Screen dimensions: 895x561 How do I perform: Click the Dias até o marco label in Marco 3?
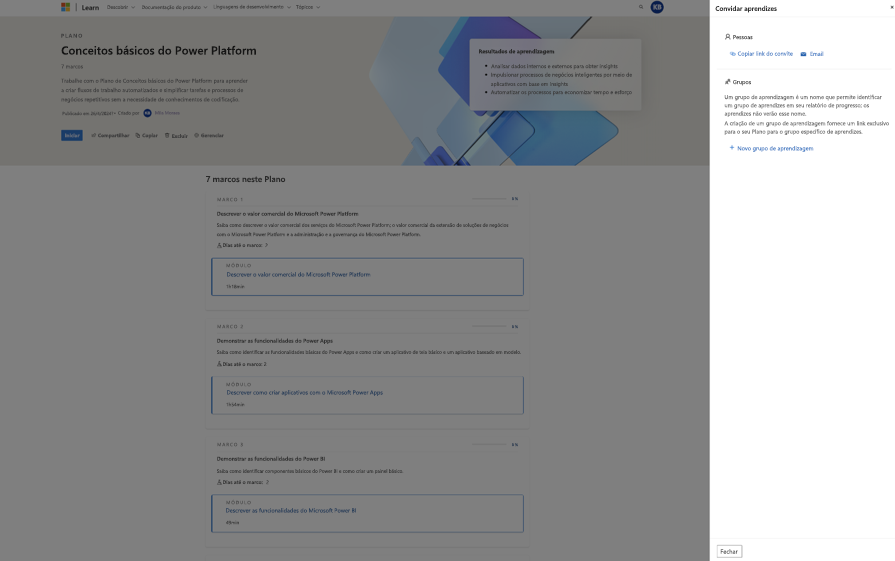click(x=243, y=482)
